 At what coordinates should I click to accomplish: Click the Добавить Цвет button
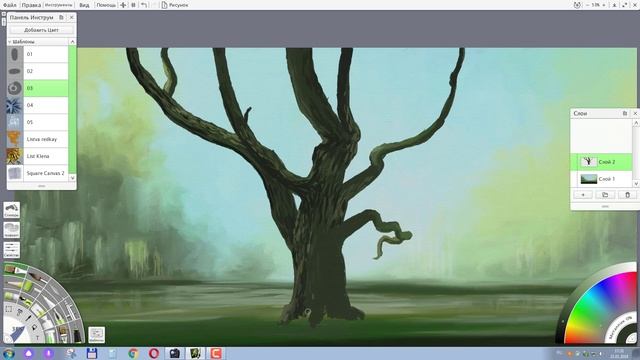coord(41,30)
